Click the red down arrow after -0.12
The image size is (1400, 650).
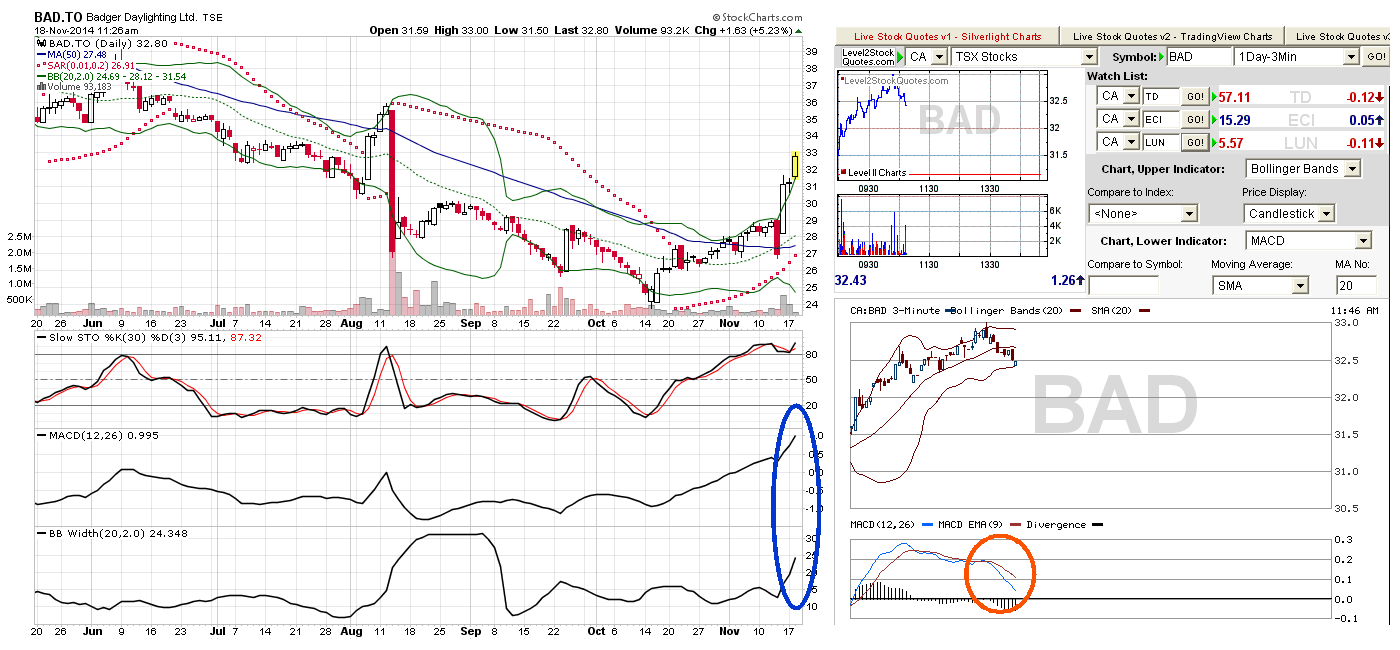click(1379, 97)
